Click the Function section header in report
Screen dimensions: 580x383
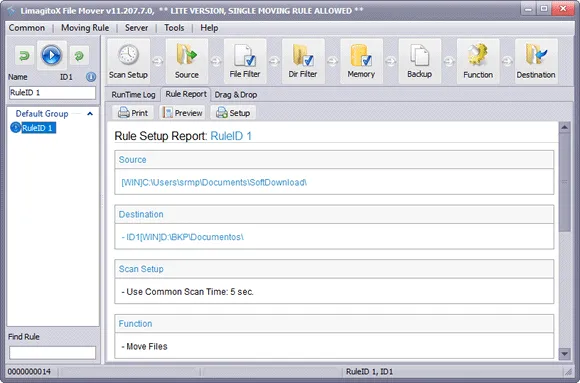coord(334,324)
